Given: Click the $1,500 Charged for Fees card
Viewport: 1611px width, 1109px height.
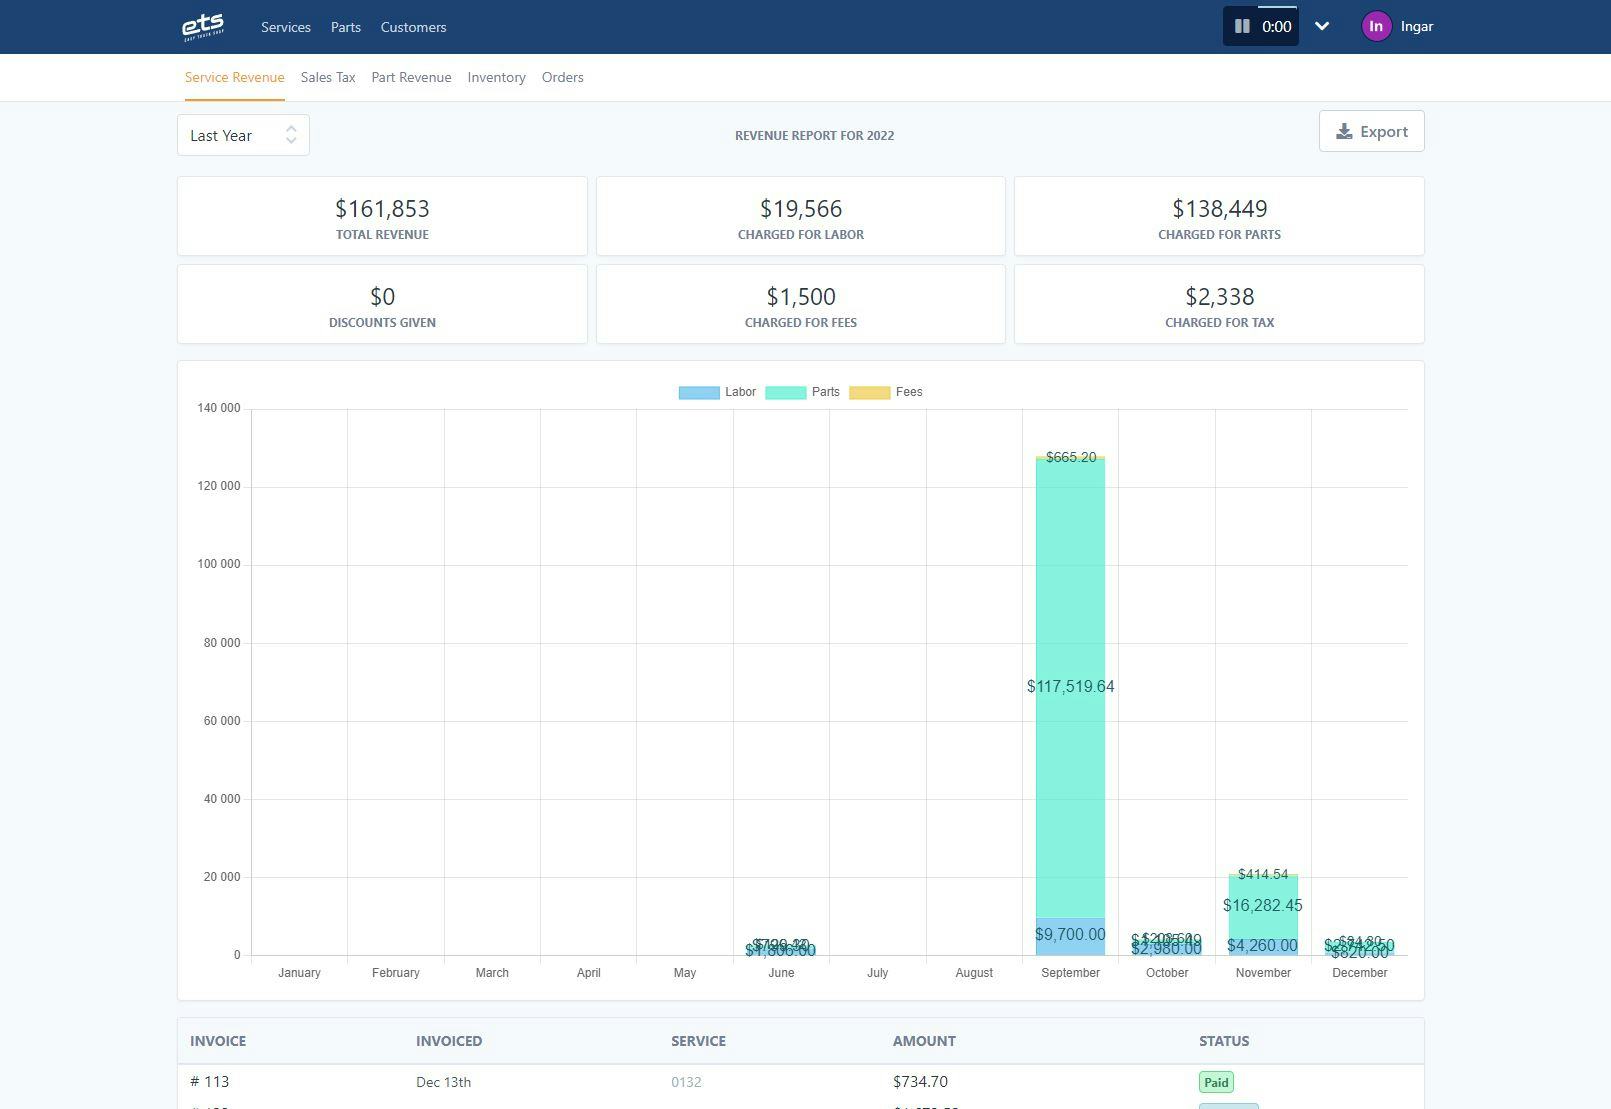Looking at the screenshot, I should pos(801,304).
